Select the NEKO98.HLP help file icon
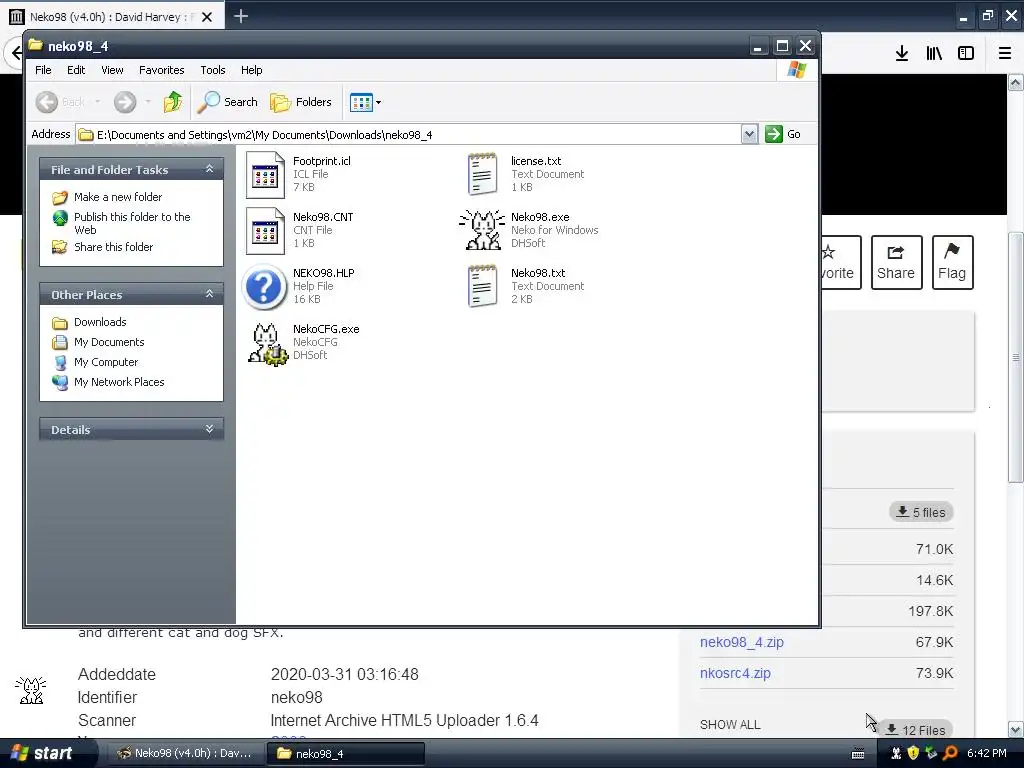Screen dimensions: 1024x768 coord(264,287)
